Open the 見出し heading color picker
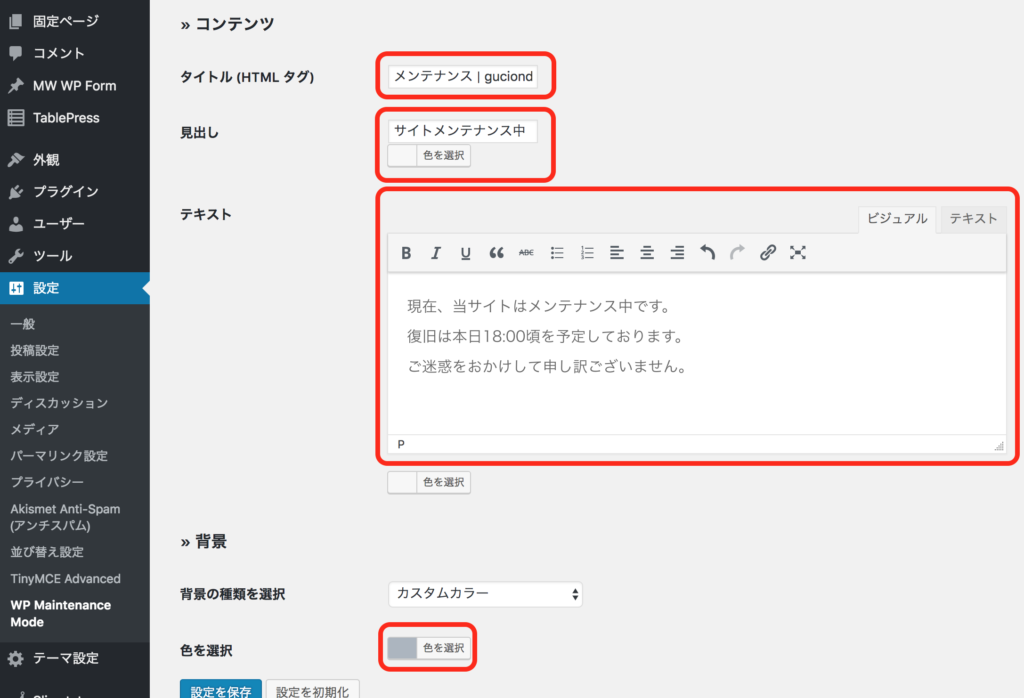 [428, 156]
